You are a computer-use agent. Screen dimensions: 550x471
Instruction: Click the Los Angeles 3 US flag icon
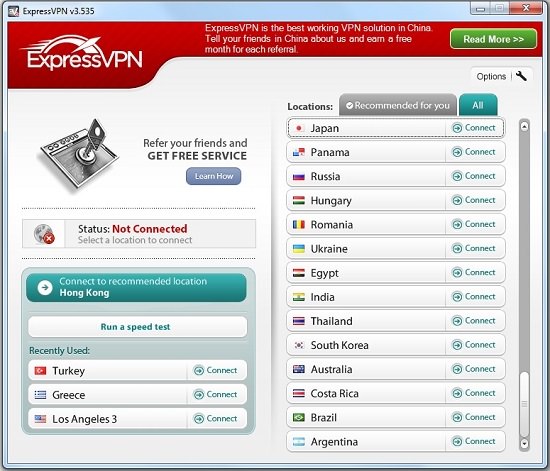[40, 419]
